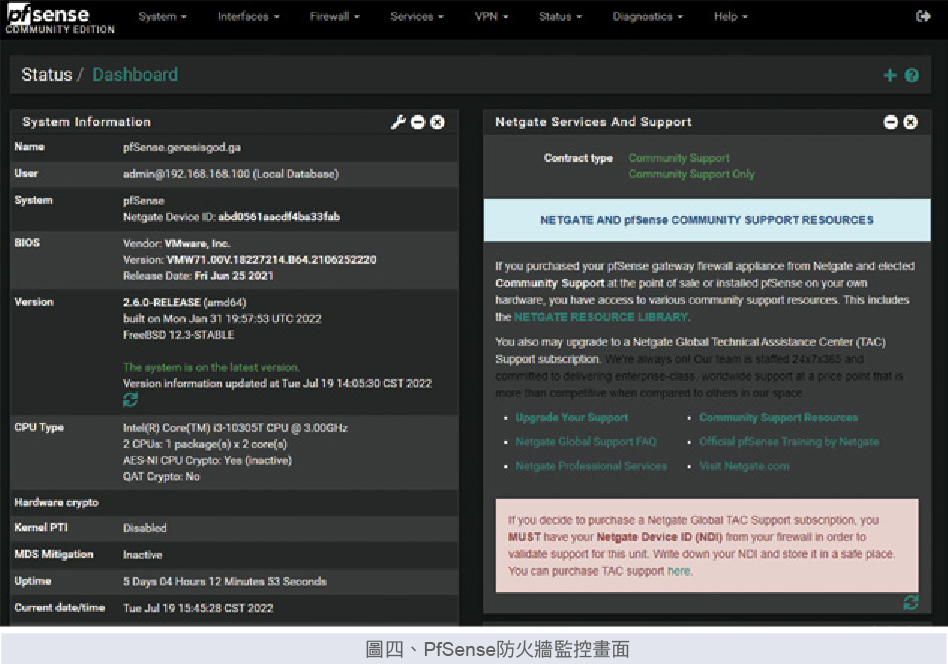Screen dimensions: 948x664
Task: Open the dashboard help question mark icon
Action: click(x=912, y=75)
